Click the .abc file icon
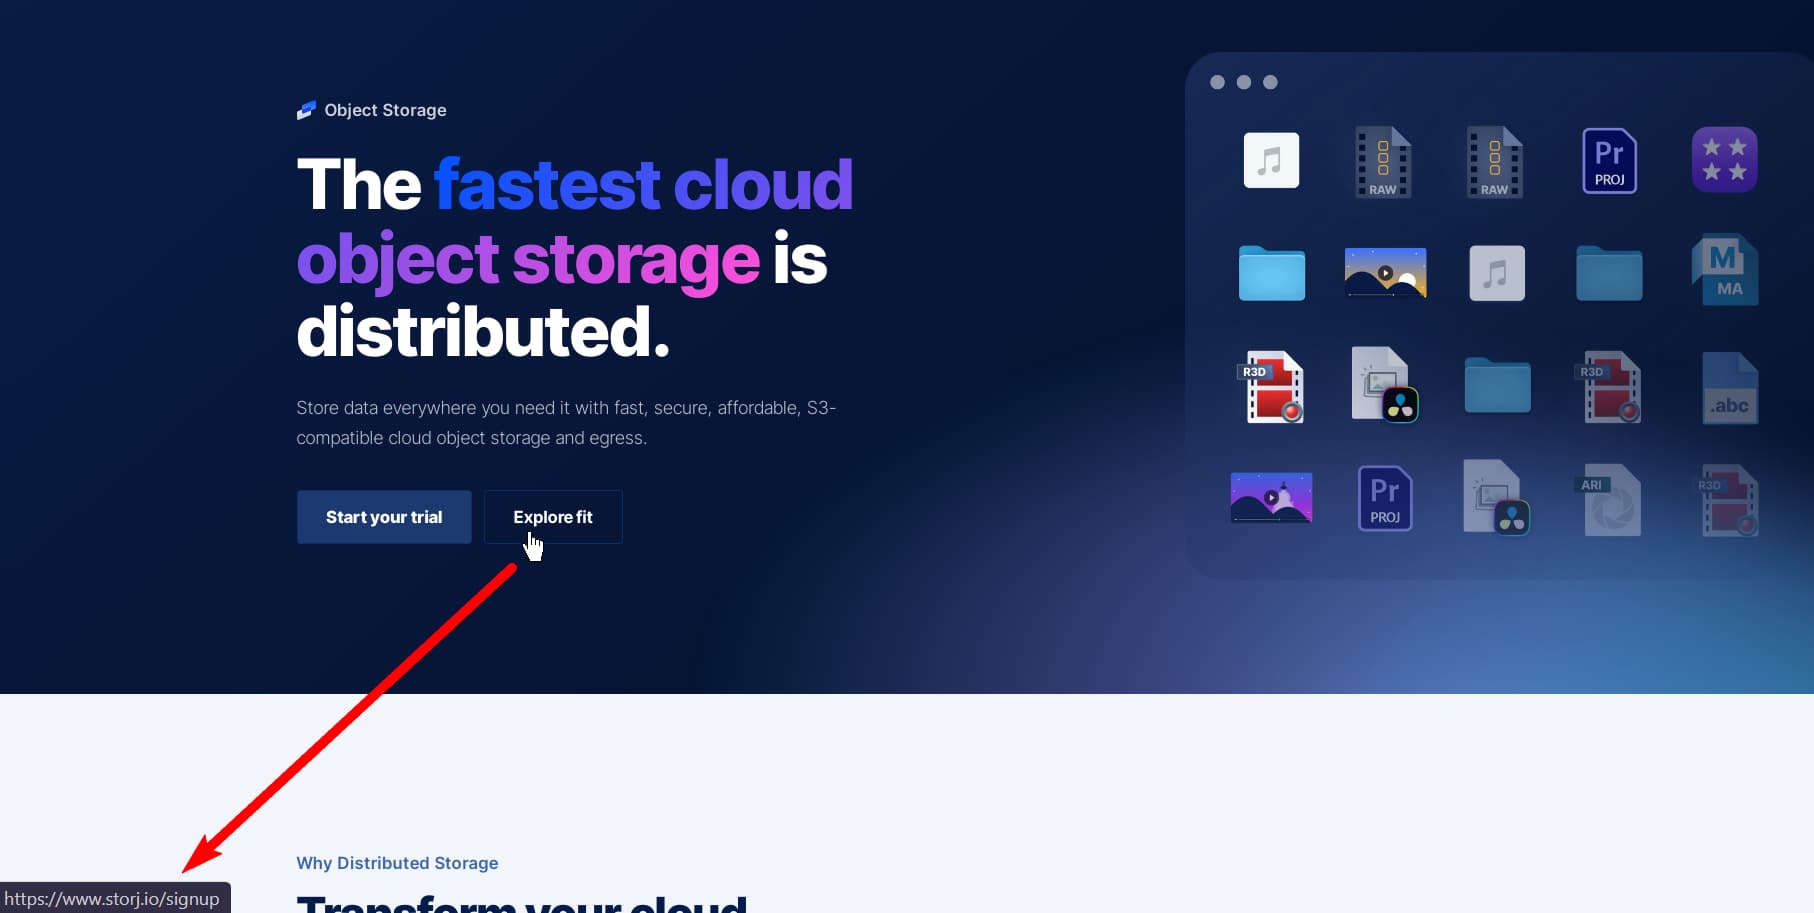The image size is (1814, 913). (x=1729, y=388)
